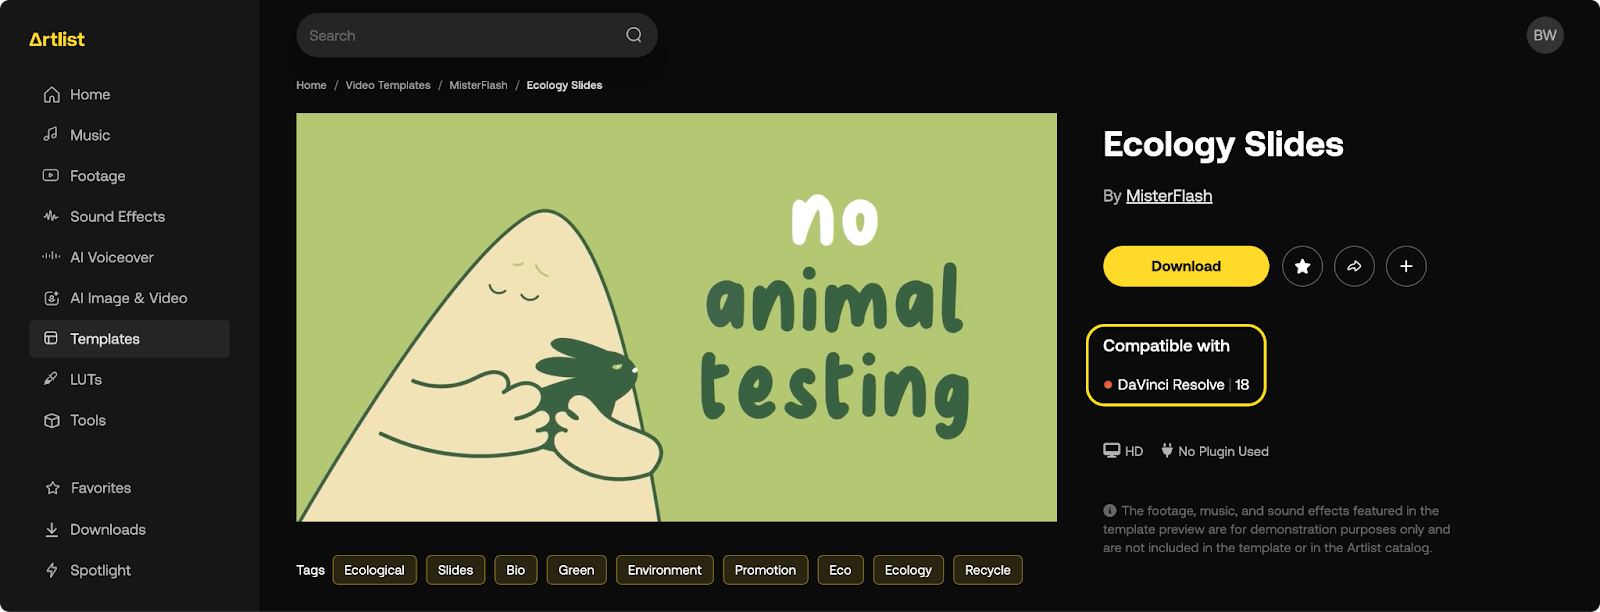Click inside the Search field
Screen dimensions: 1600x612
[x=460, y=35]
